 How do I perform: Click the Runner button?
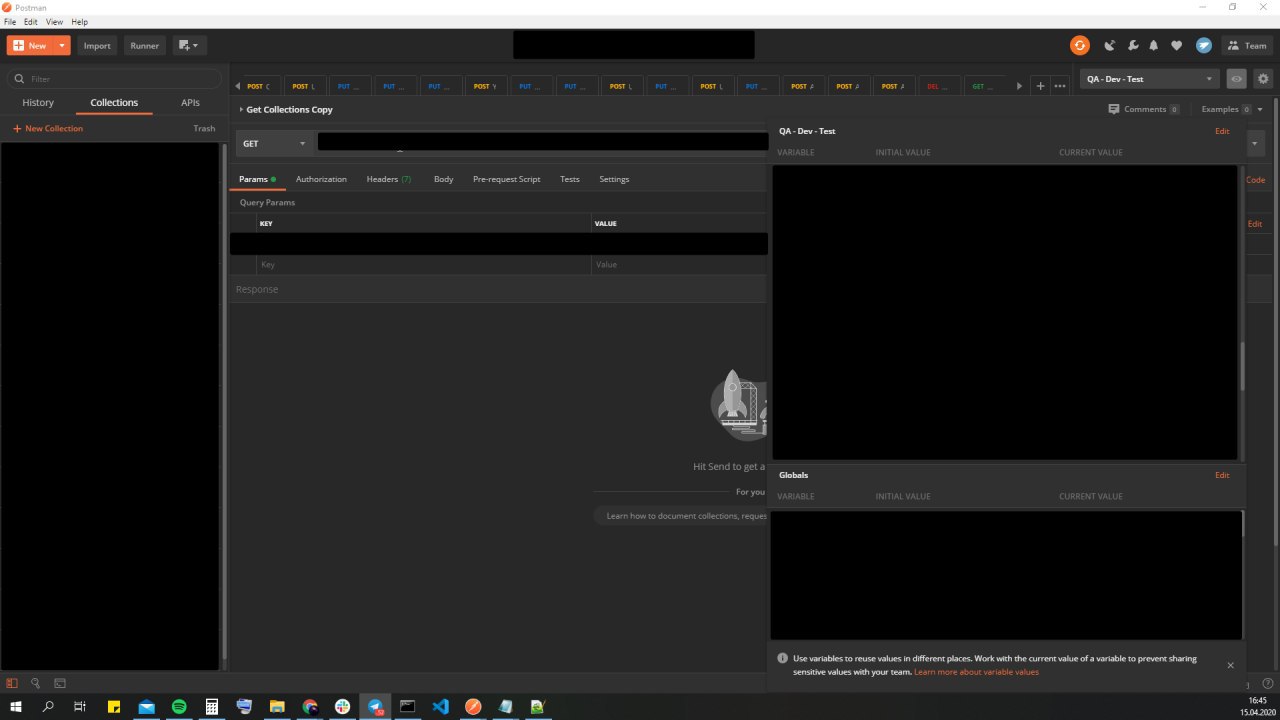point(145,45)
